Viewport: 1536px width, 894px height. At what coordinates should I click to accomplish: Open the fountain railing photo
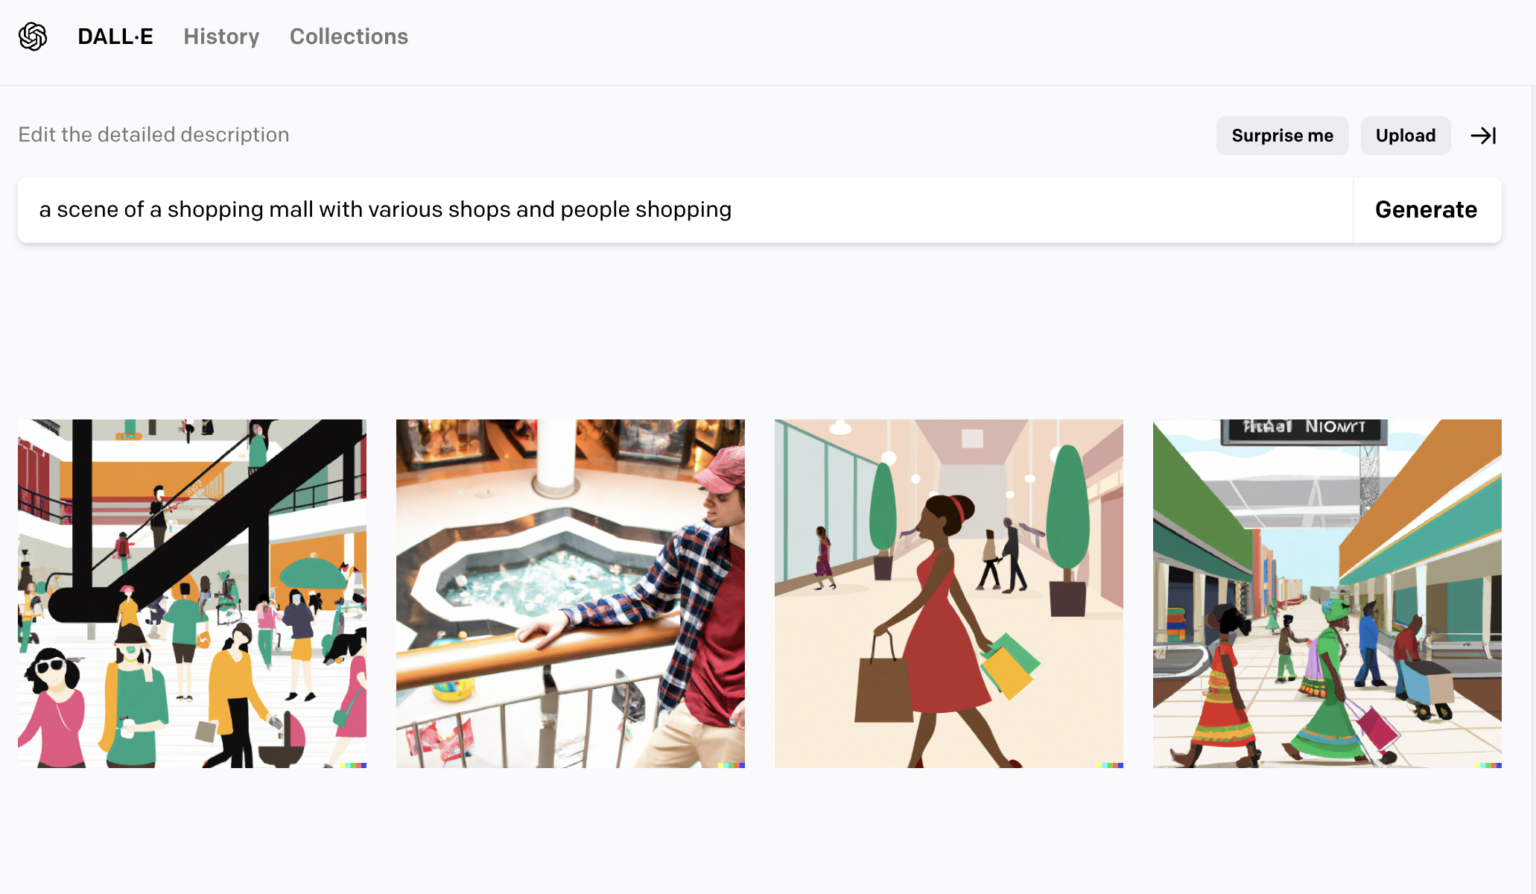coord(570,592)
